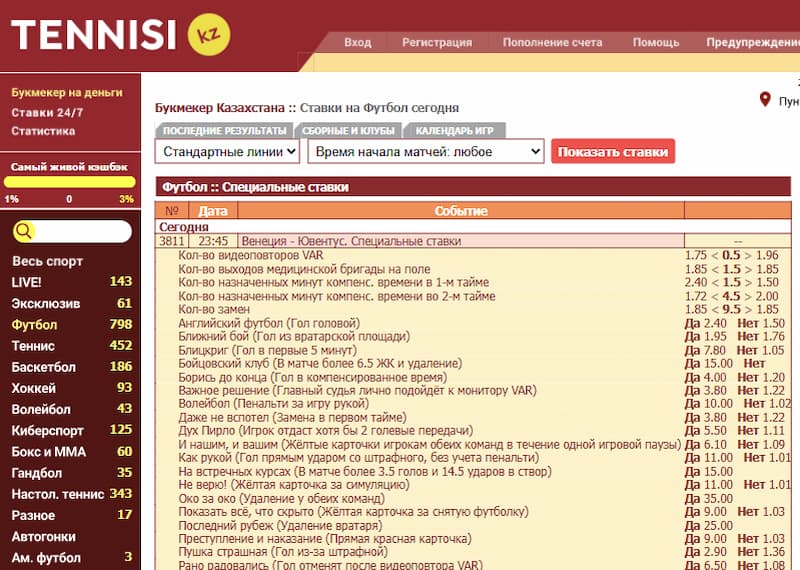Viewport: 800px width, 570px height.
Task: Switch to Последние результаты tab
Action: 224,131
